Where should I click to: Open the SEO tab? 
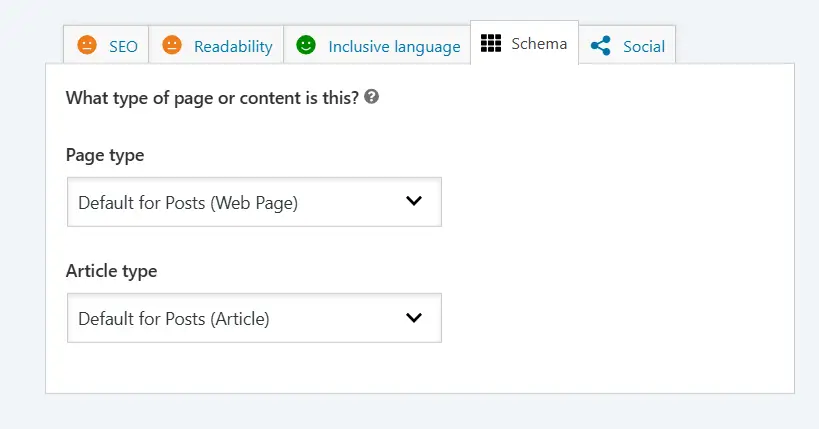coord(106,45)
